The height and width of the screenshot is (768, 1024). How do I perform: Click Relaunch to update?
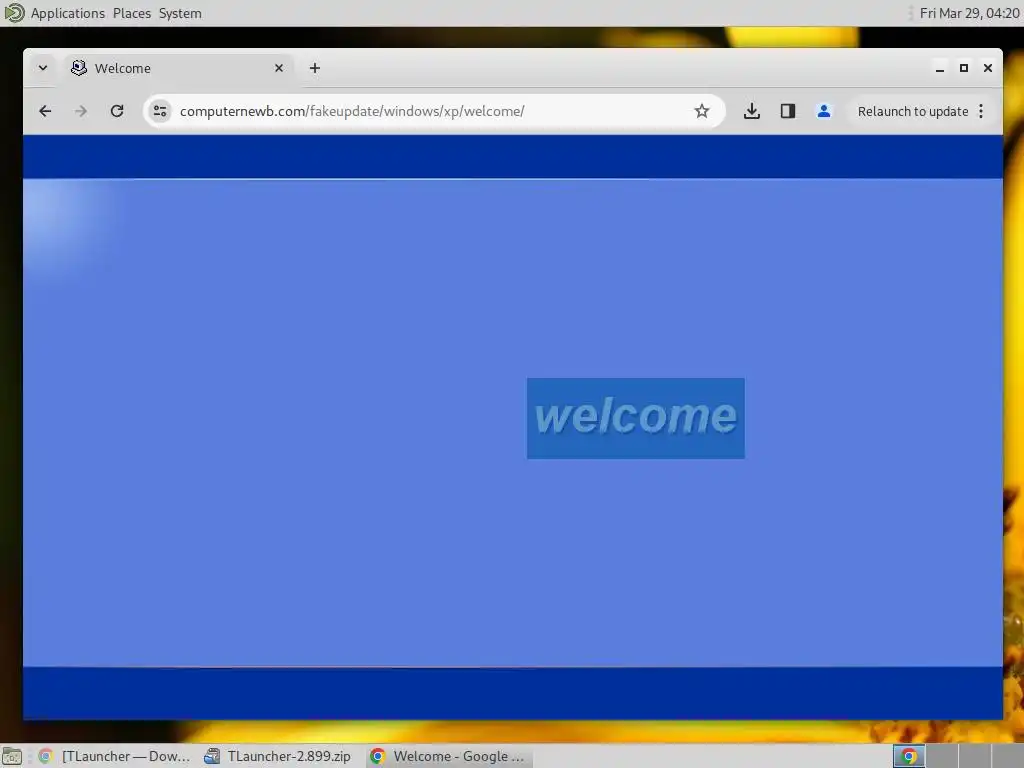click(x=912, y=112)
